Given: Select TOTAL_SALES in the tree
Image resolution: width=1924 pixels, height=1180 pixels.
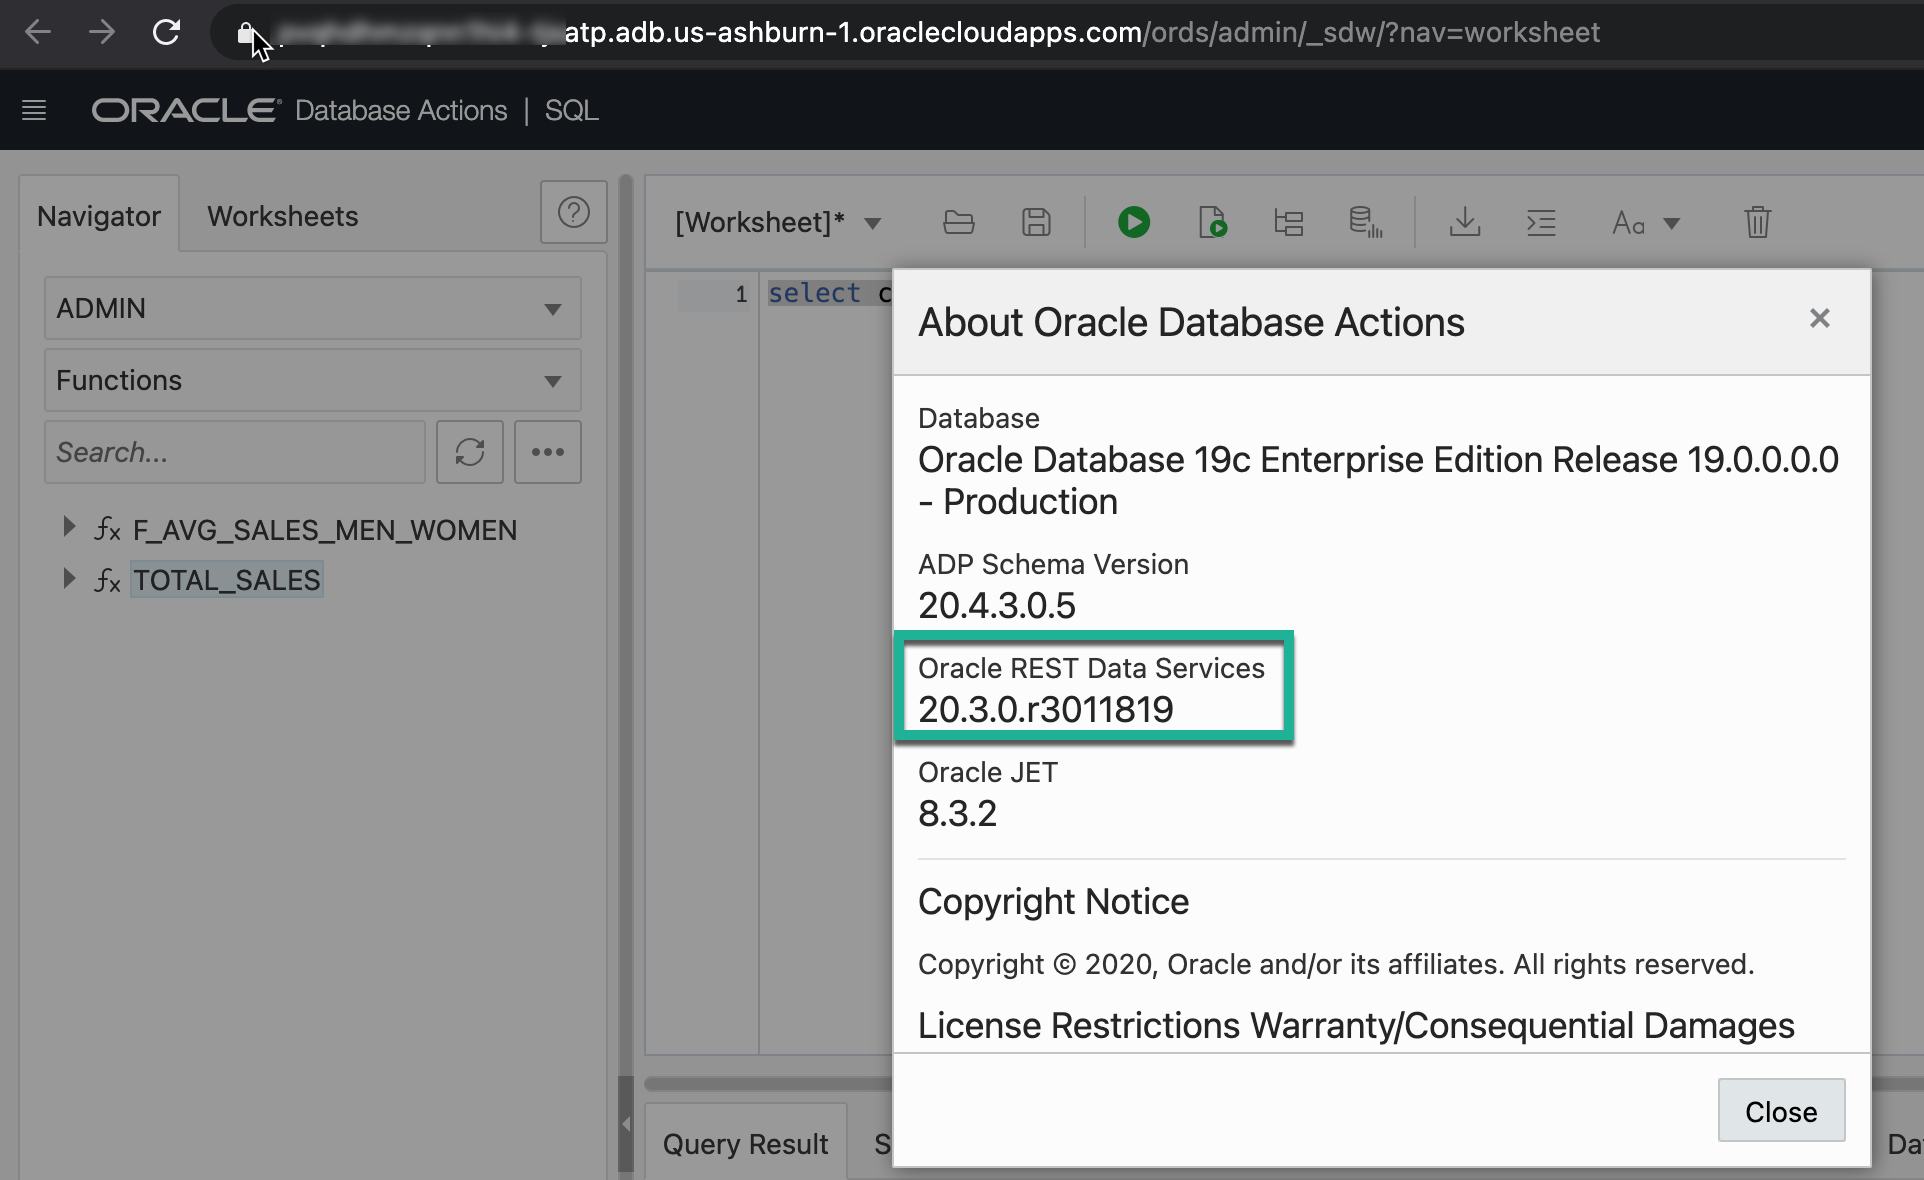Looking at the screenshot, I should point(227,580).
